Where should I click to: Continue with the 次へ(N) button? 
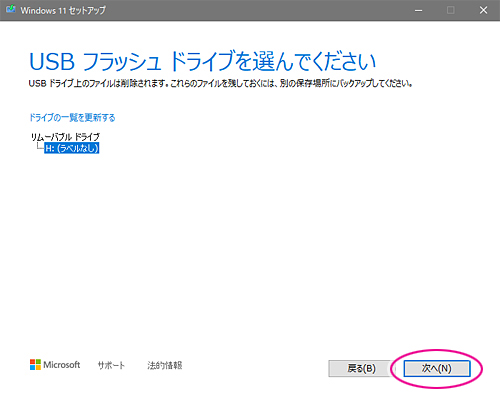[437, 368]
